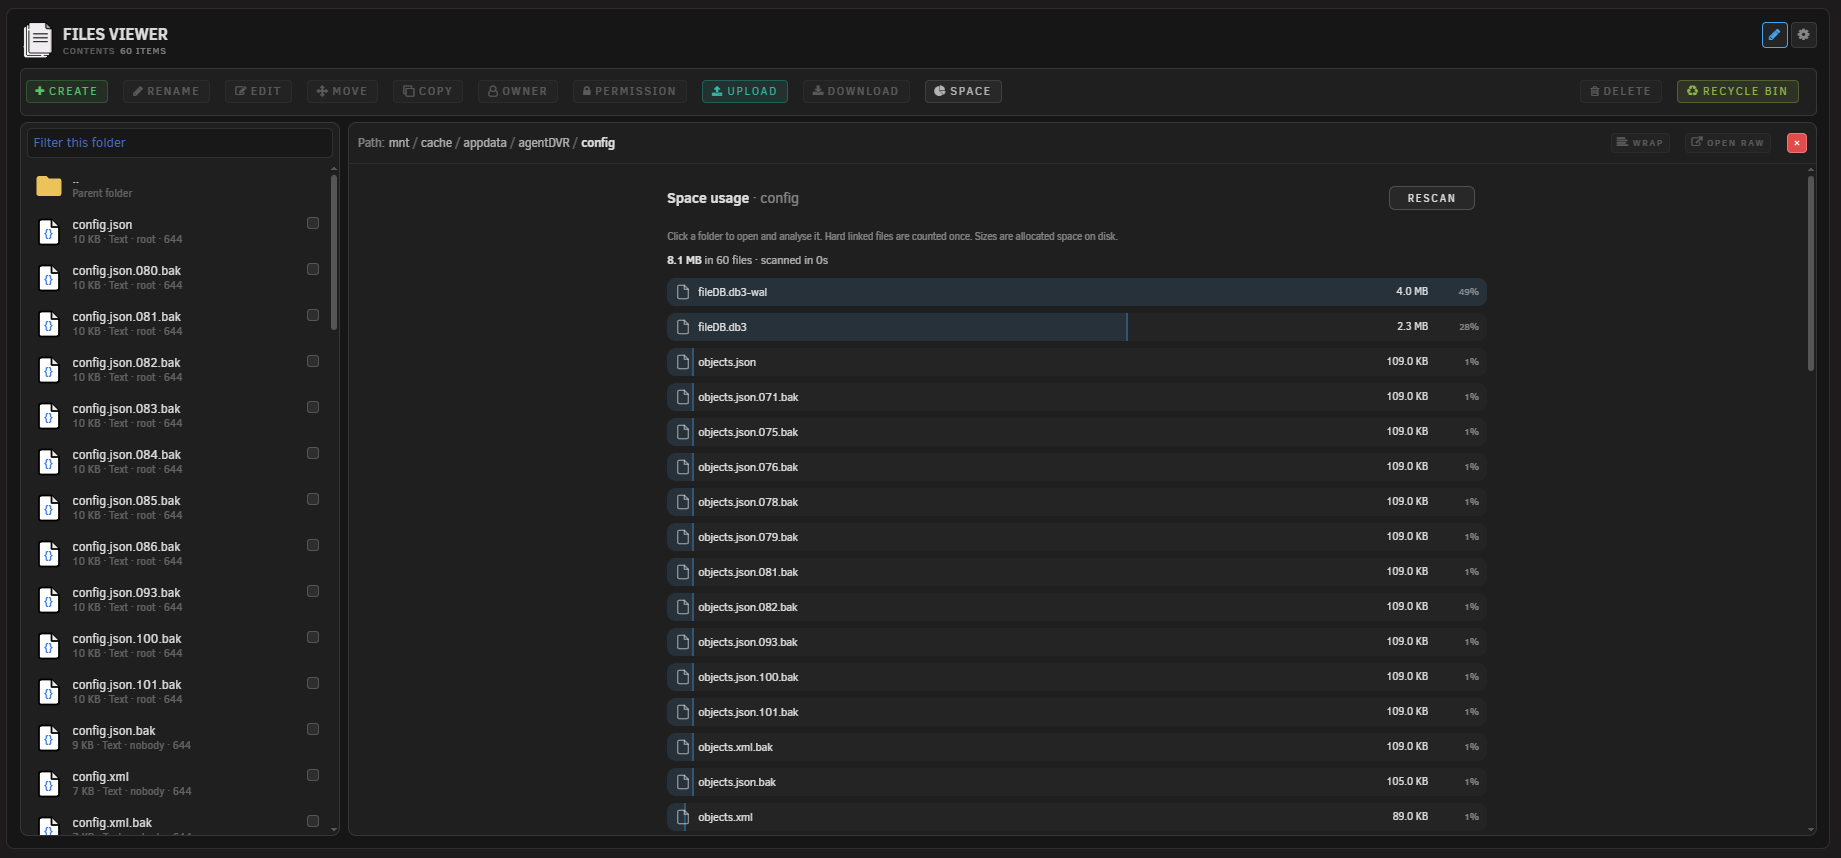This screenshot has height=858, width=1841.
Task: Check the config.json.084.bak checkbox
Action: 313,454
